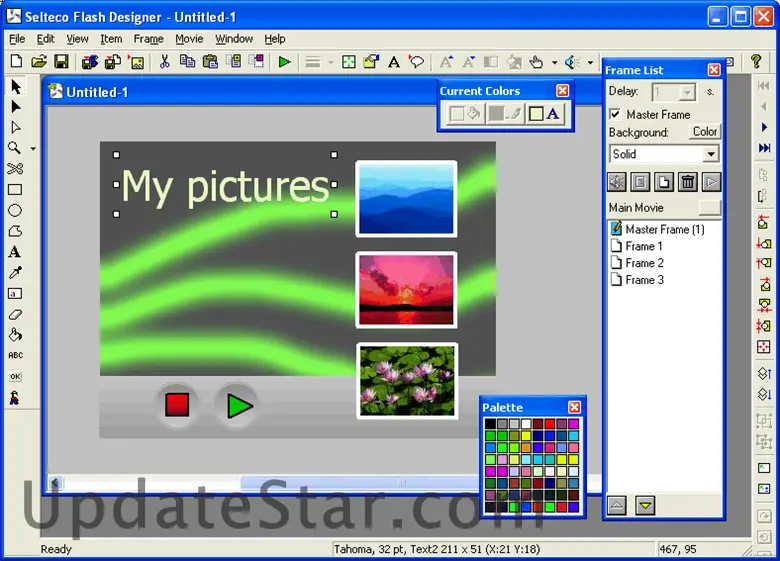Click the frame sound speaker icon
Screen dimensions: 780x561
[617, 182]
